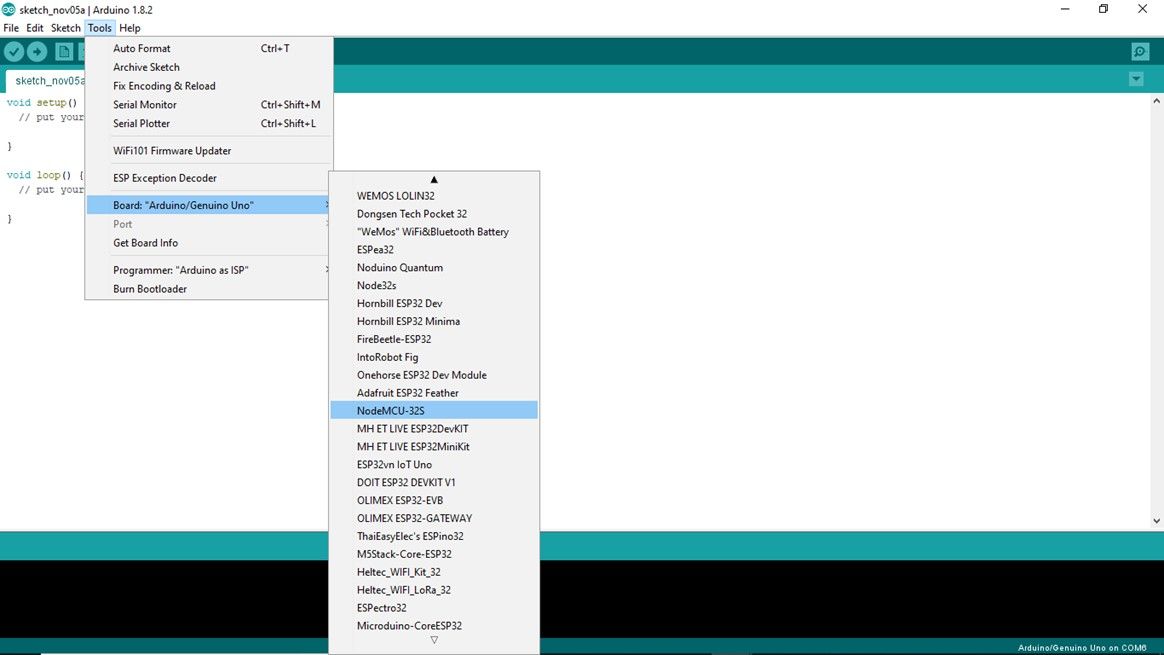This screenshot has width=1164, height=655.
Task: Expand the Board "Arduino/Genuino Uno" submenu
Action: click(208, 205)
